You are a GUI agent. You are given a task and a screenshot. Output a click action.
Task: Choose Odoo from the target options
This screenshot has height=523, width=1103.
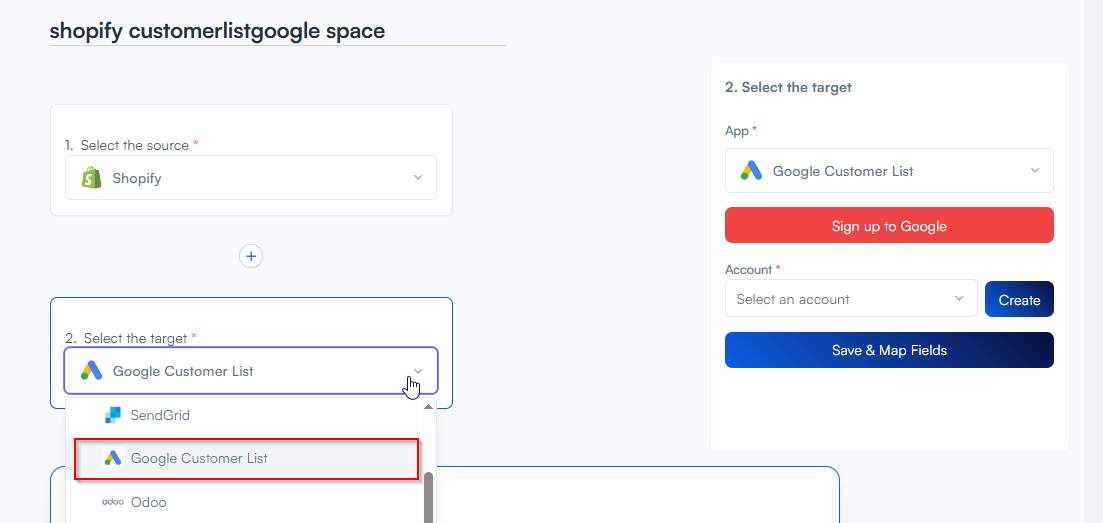(149, 502)
